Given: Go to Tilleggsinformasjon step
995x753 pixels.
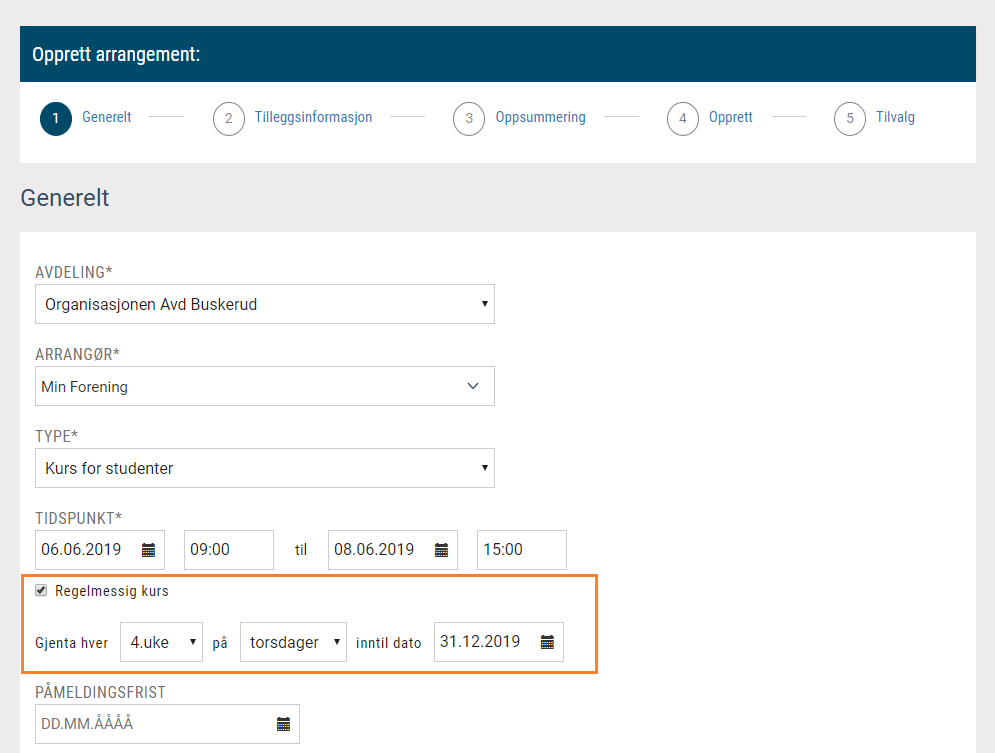Looking at the screenshot, I should coord(313,117).
